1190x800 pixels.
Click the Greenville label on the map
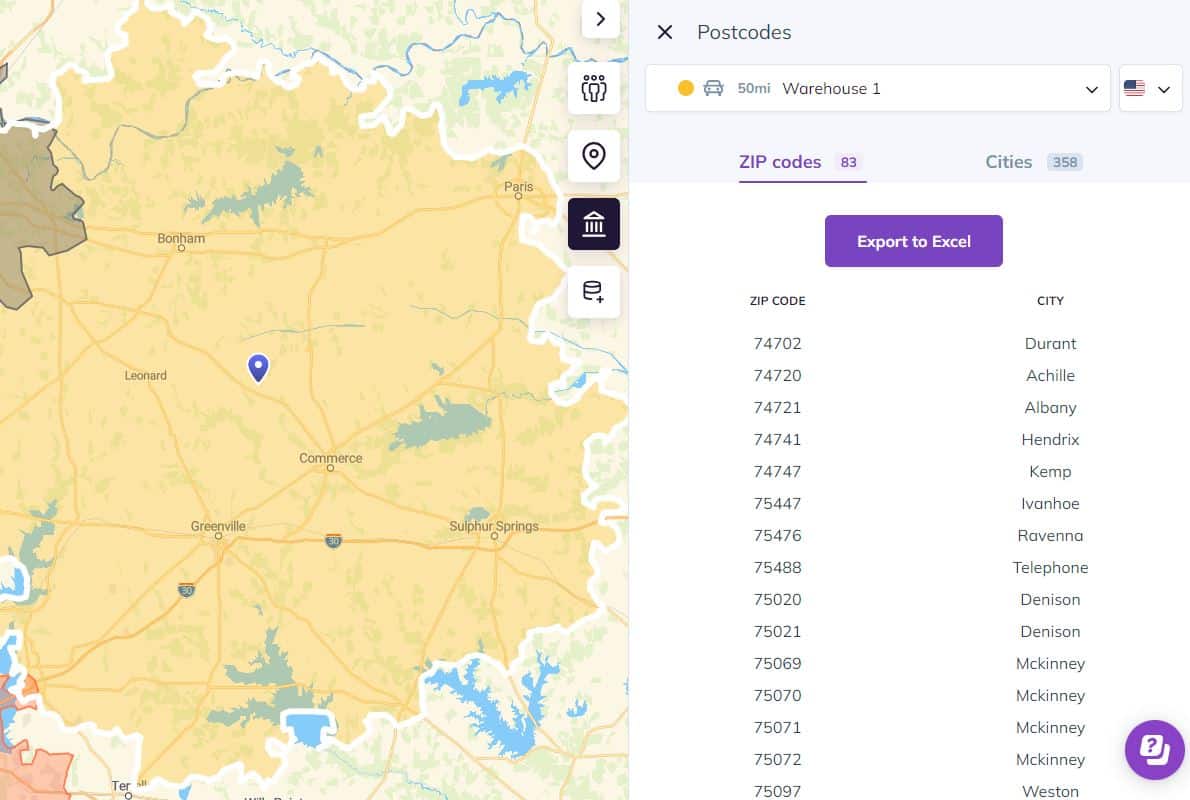pos(218,526)
